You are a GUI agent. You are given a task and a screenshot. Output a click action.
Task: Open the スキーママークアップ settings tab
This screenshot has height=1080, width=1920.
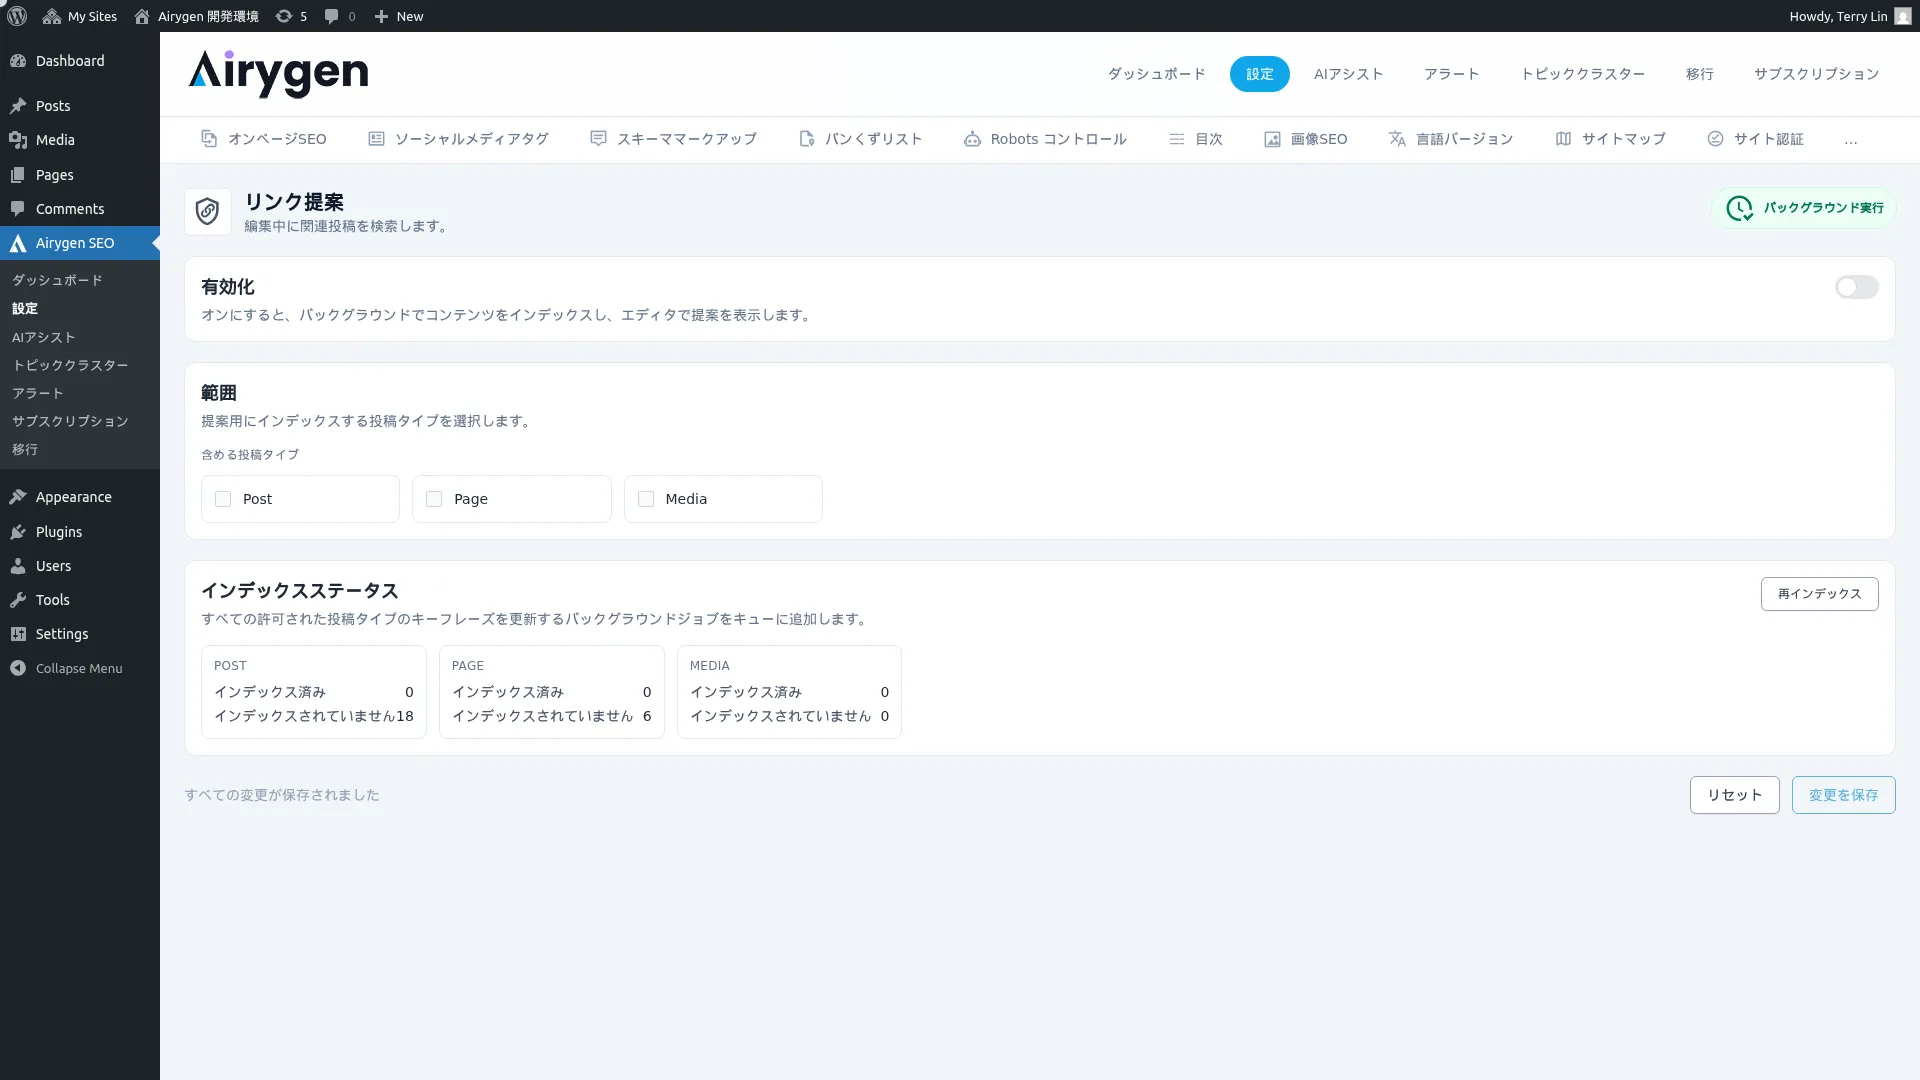point(673,139)
